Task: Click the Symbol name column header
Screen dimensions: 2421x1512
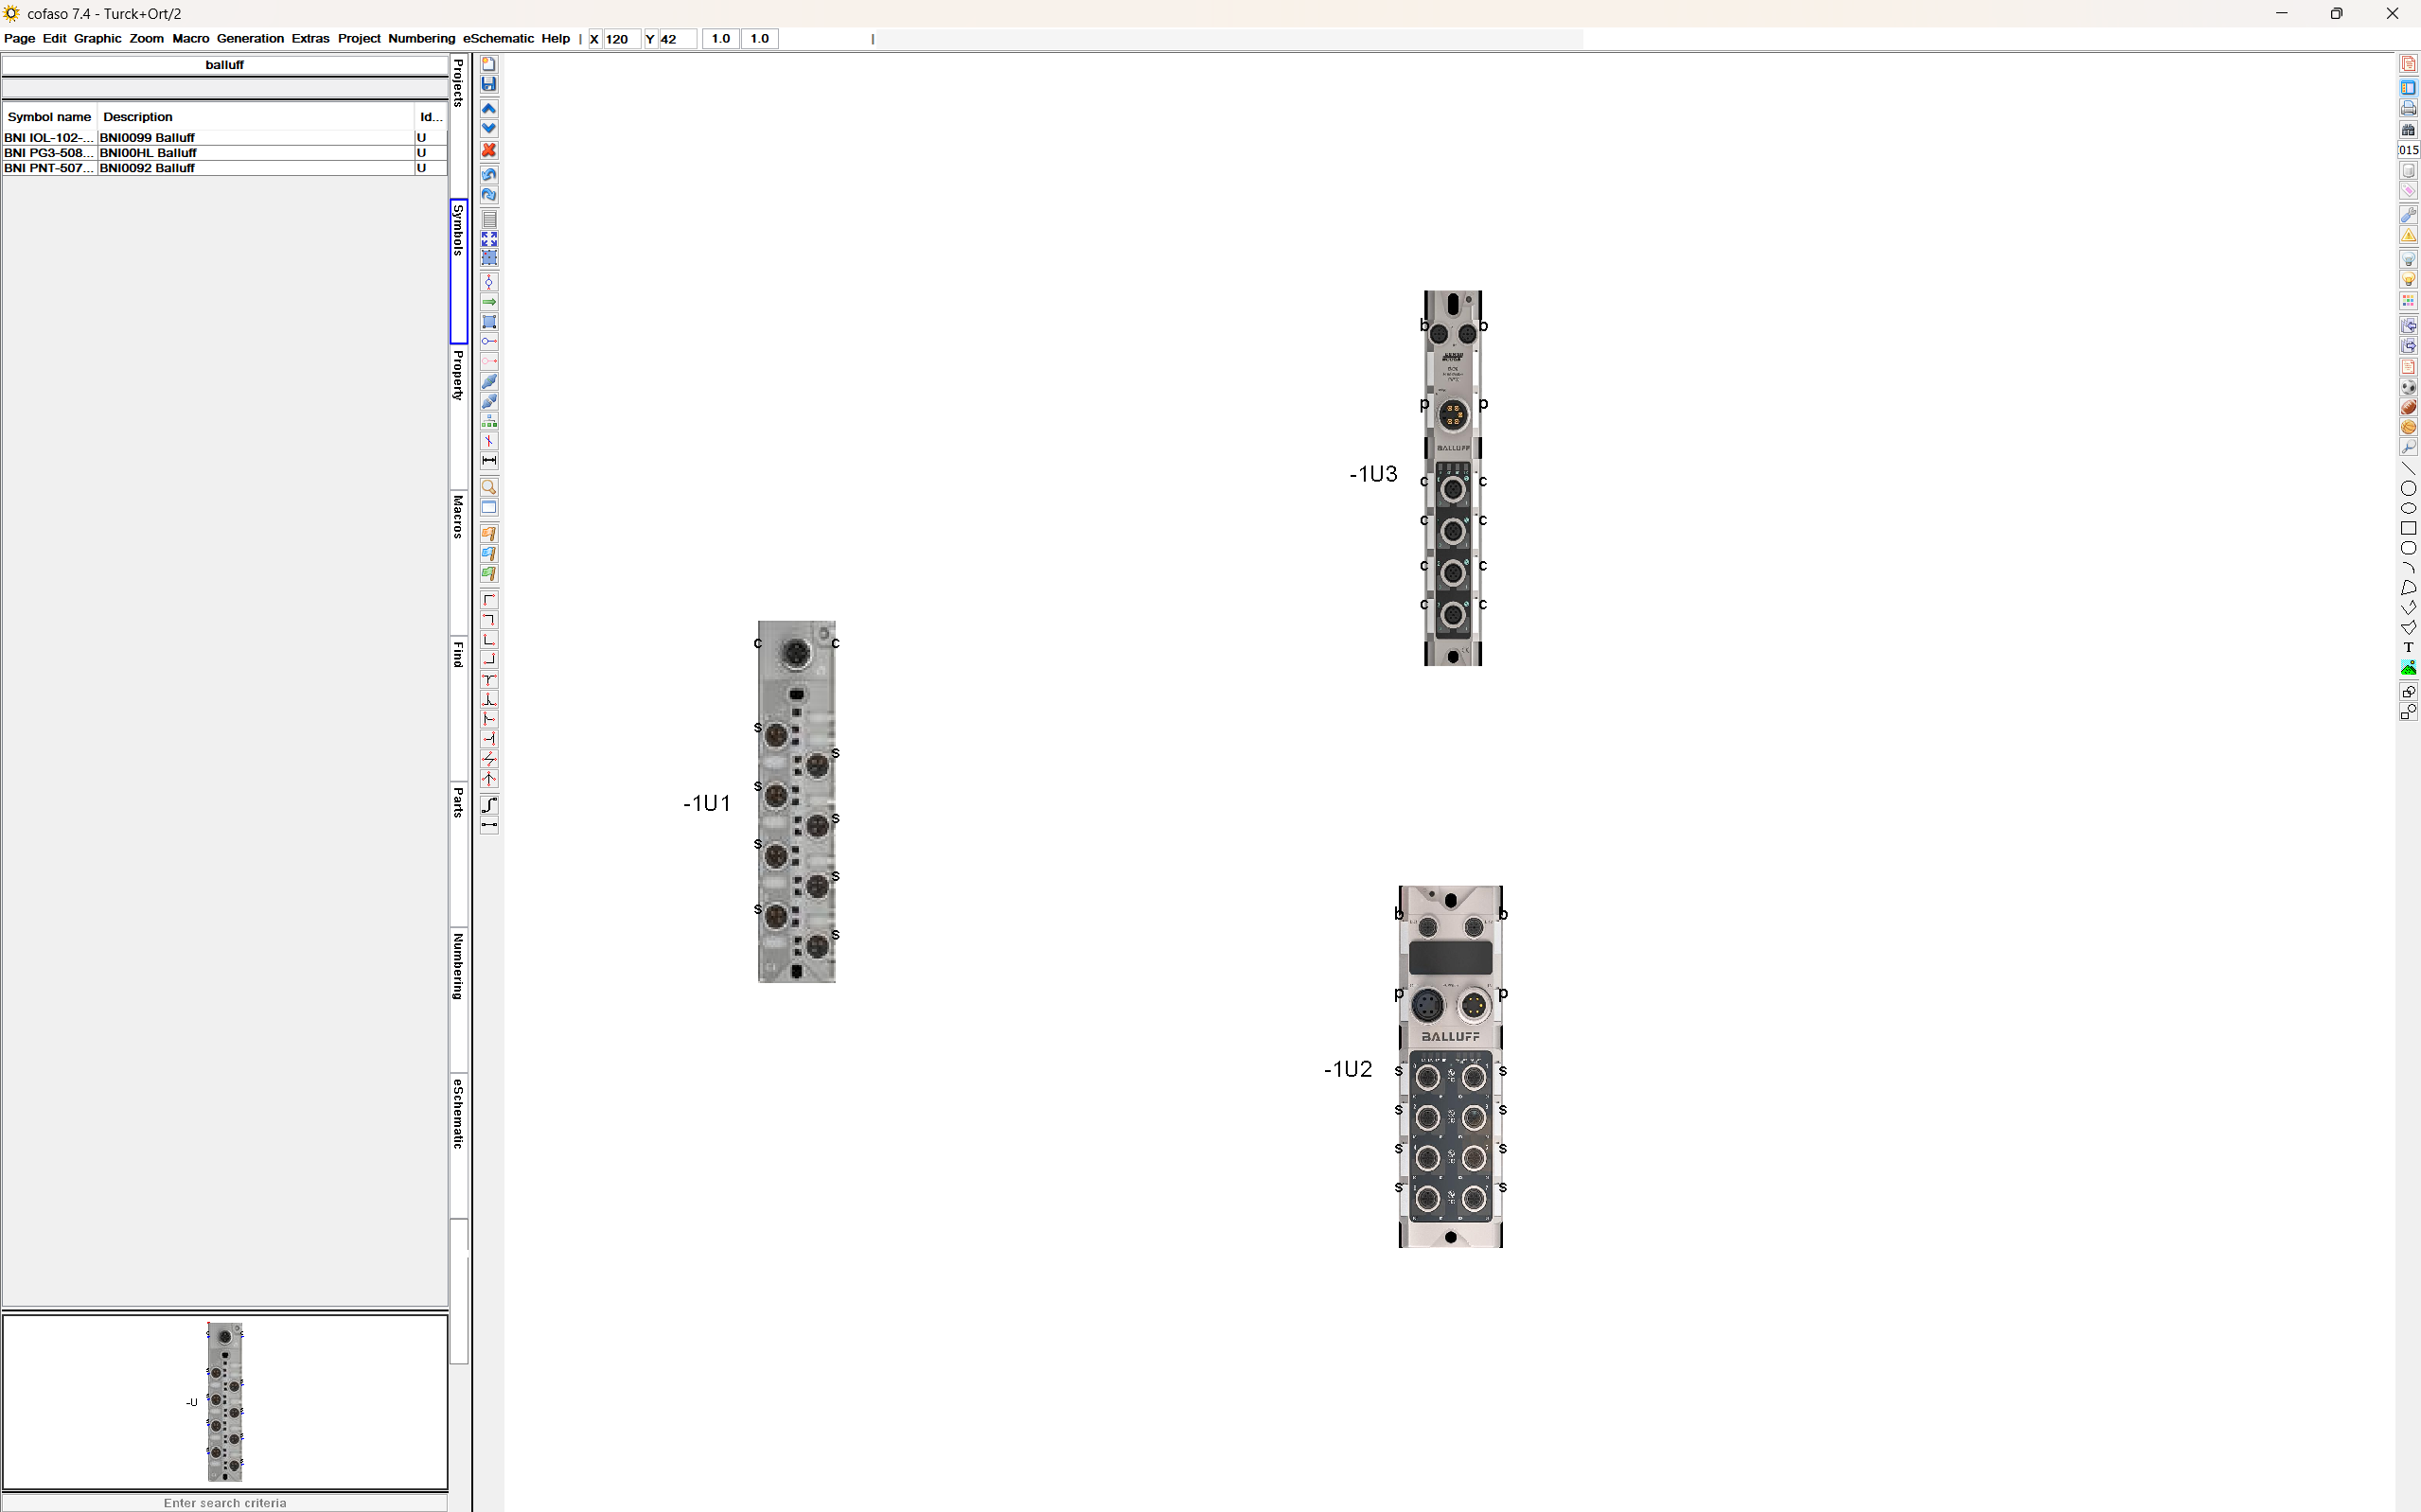Action: [49, 117]
